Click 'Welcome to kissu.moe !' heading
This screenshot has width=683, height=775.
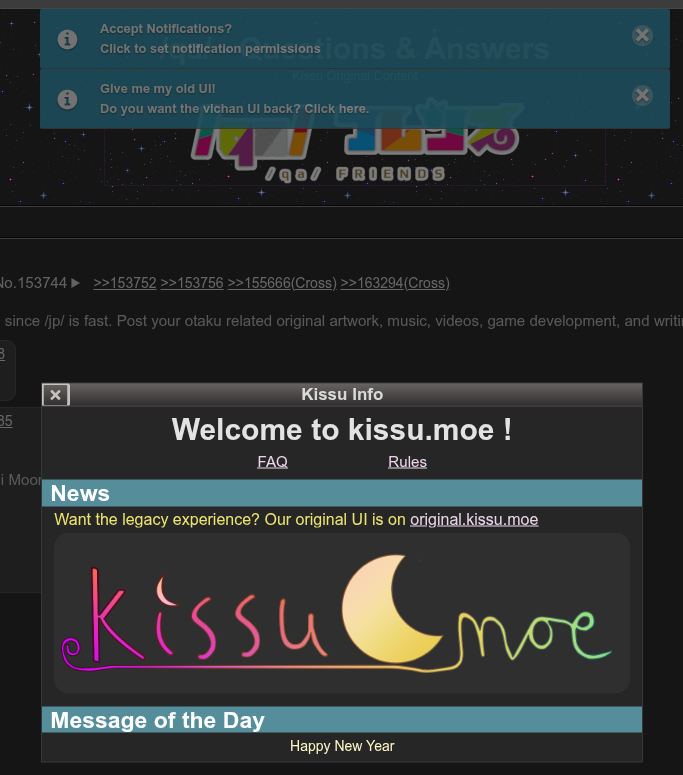click(342, 430)
